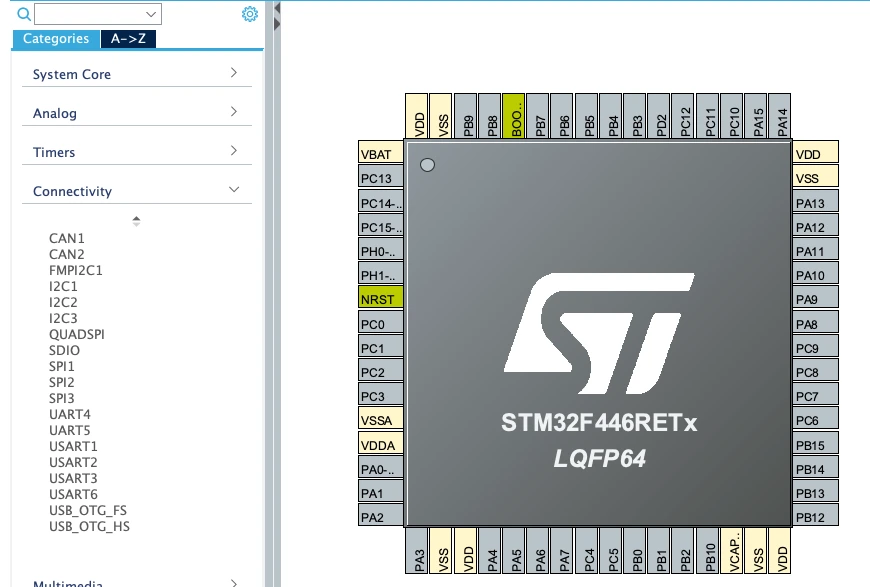Click pin PA2 on the left side
Viewport: 870px width, 587px height.
tap(381, 517)
